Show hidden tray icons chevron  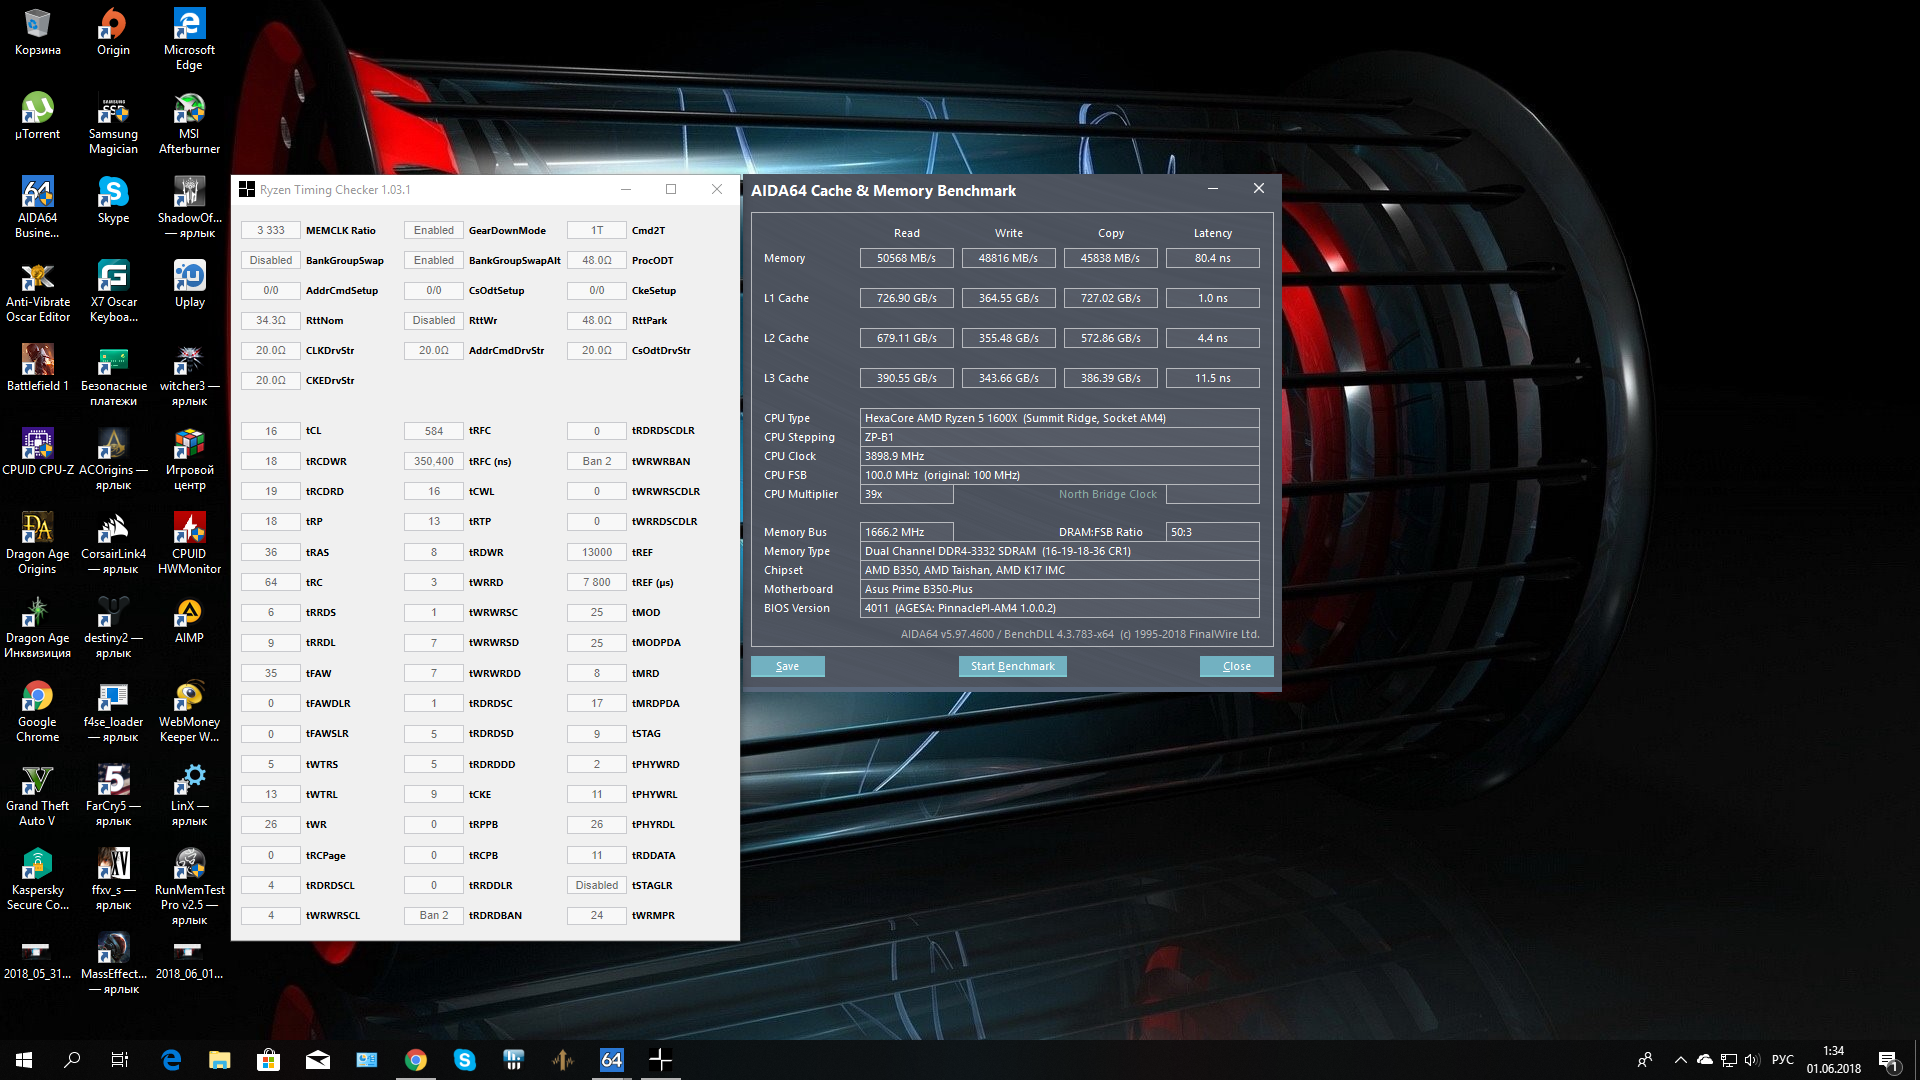point(1680,1060)
